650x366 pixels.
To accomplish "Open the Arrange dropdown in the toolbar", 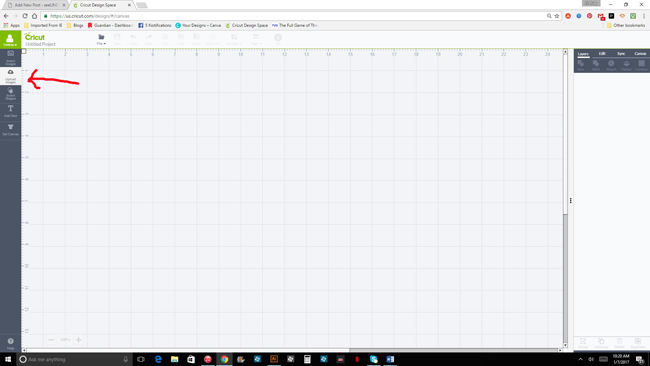I will (x=234, y=39).
